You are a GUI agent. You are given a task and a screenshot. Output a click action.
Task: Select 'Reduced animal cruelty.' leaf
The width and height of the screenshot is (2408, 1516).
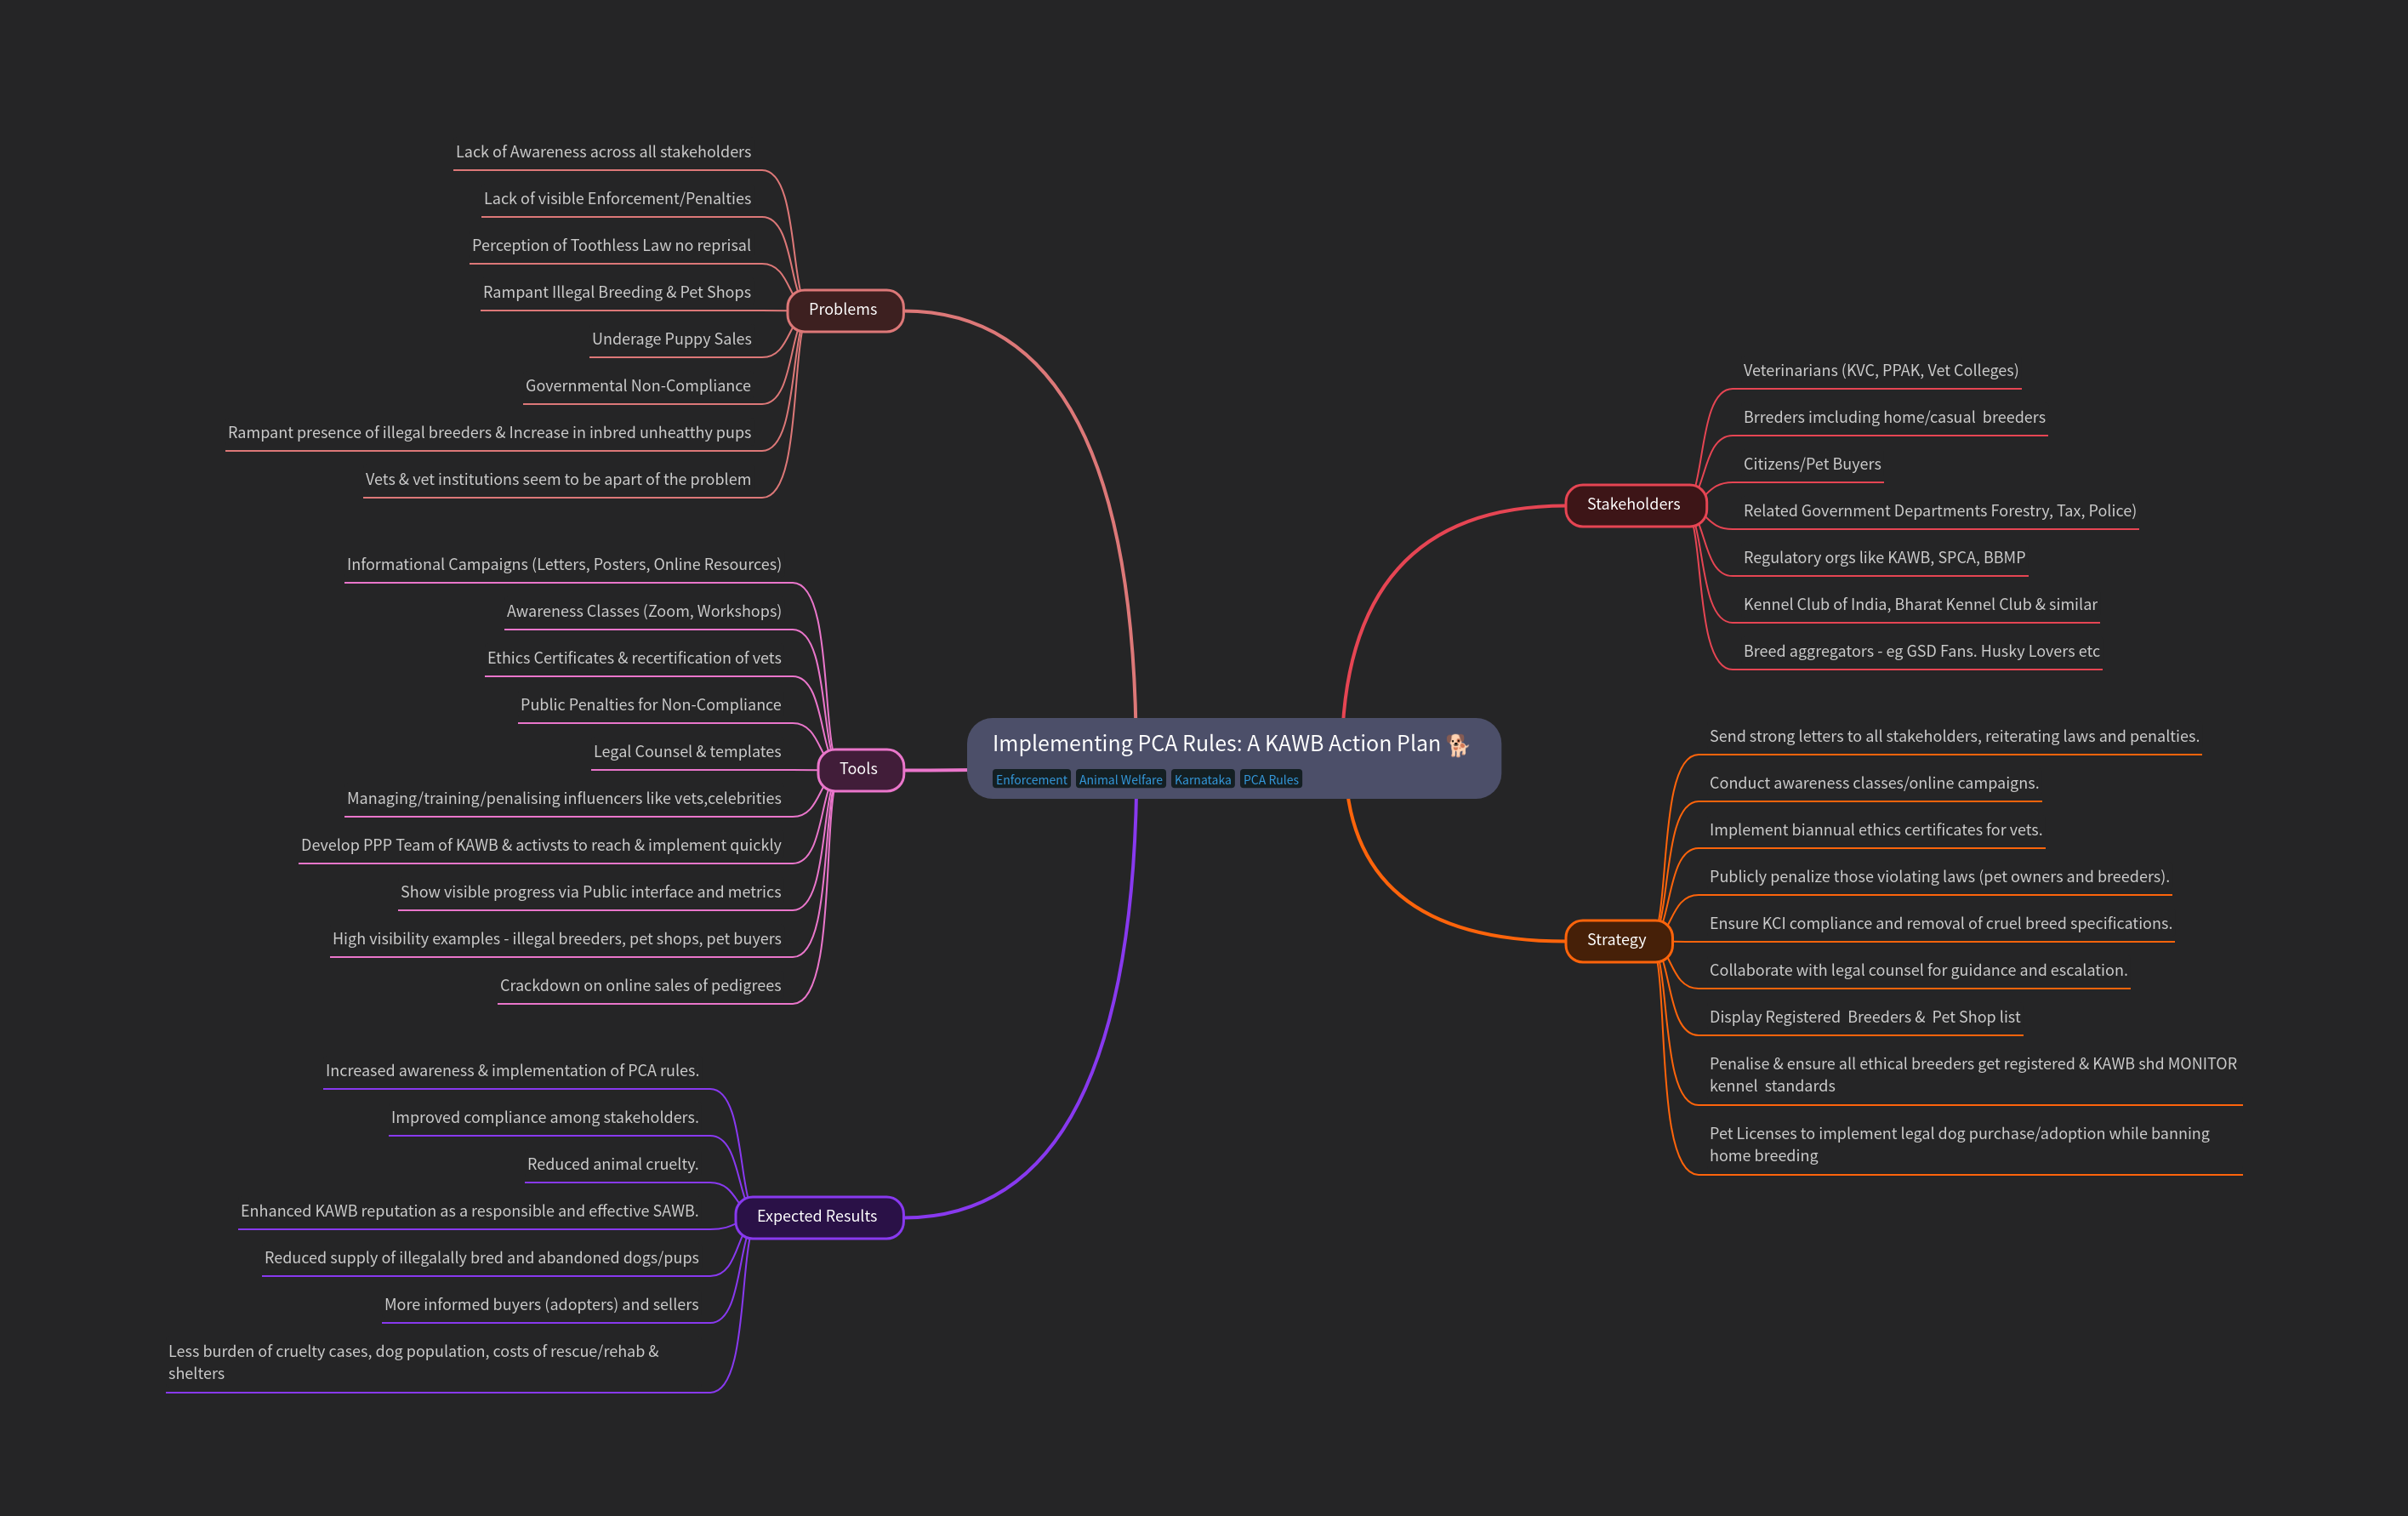pos(612,1164)
